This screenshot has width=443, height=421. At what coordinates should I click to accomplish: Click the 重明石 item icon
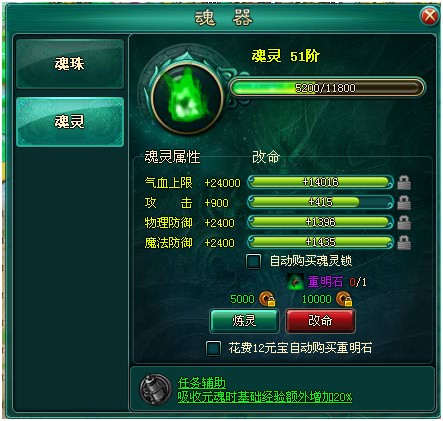(x=295, y=282)
